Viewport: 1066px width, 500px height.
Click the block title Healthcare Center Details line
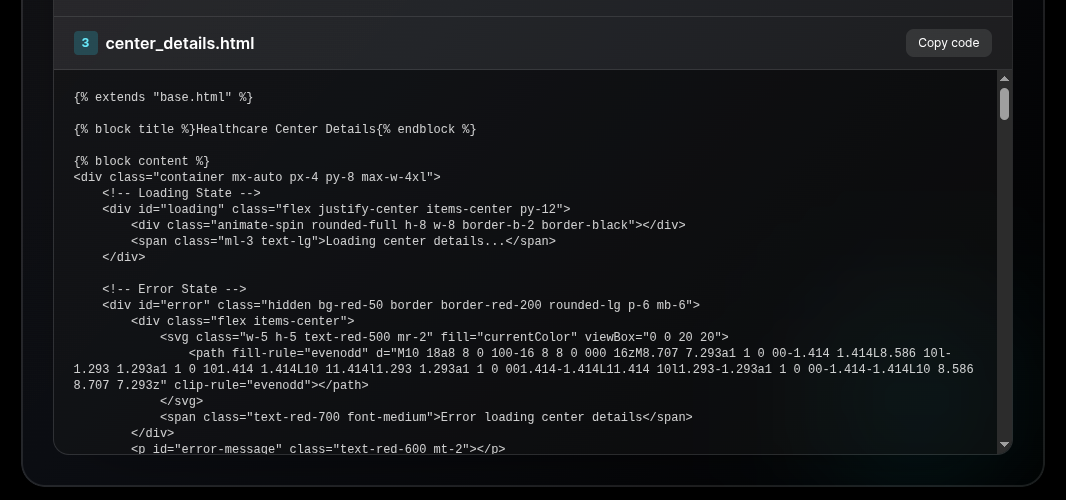(x=275, y=129)
